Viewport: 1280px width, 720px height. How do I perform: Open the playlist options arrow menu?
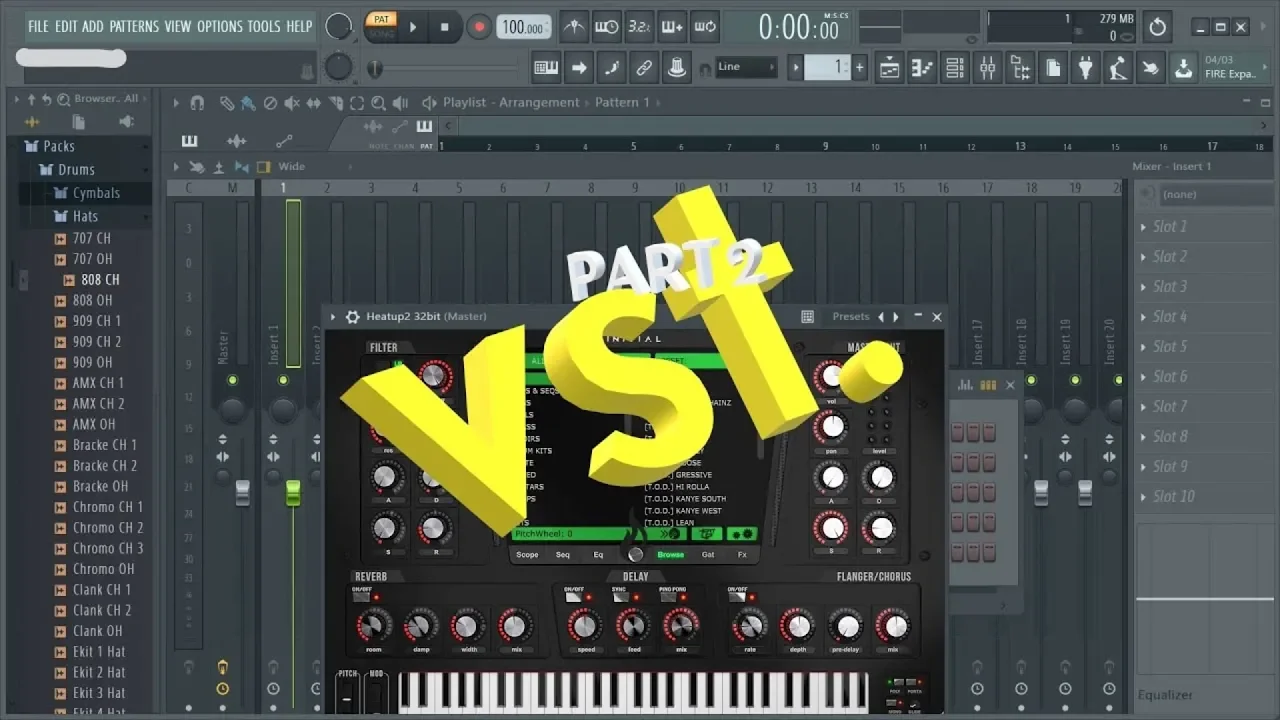tap(176, 103)
